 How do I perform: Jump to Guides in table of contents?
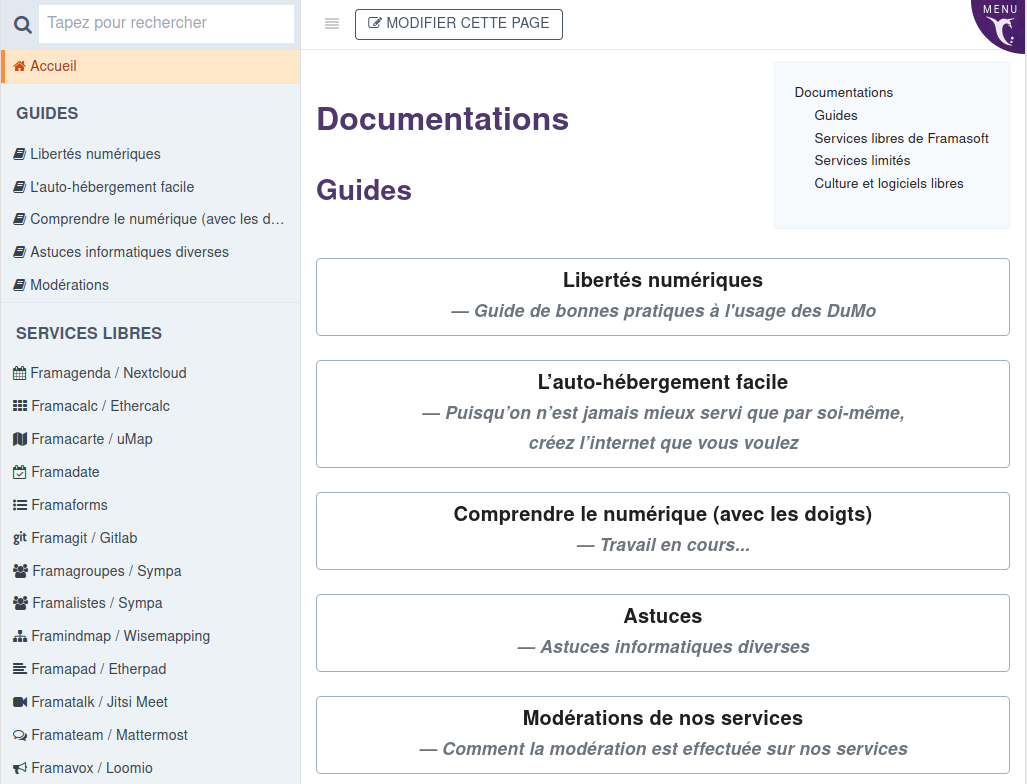[836, 115]
